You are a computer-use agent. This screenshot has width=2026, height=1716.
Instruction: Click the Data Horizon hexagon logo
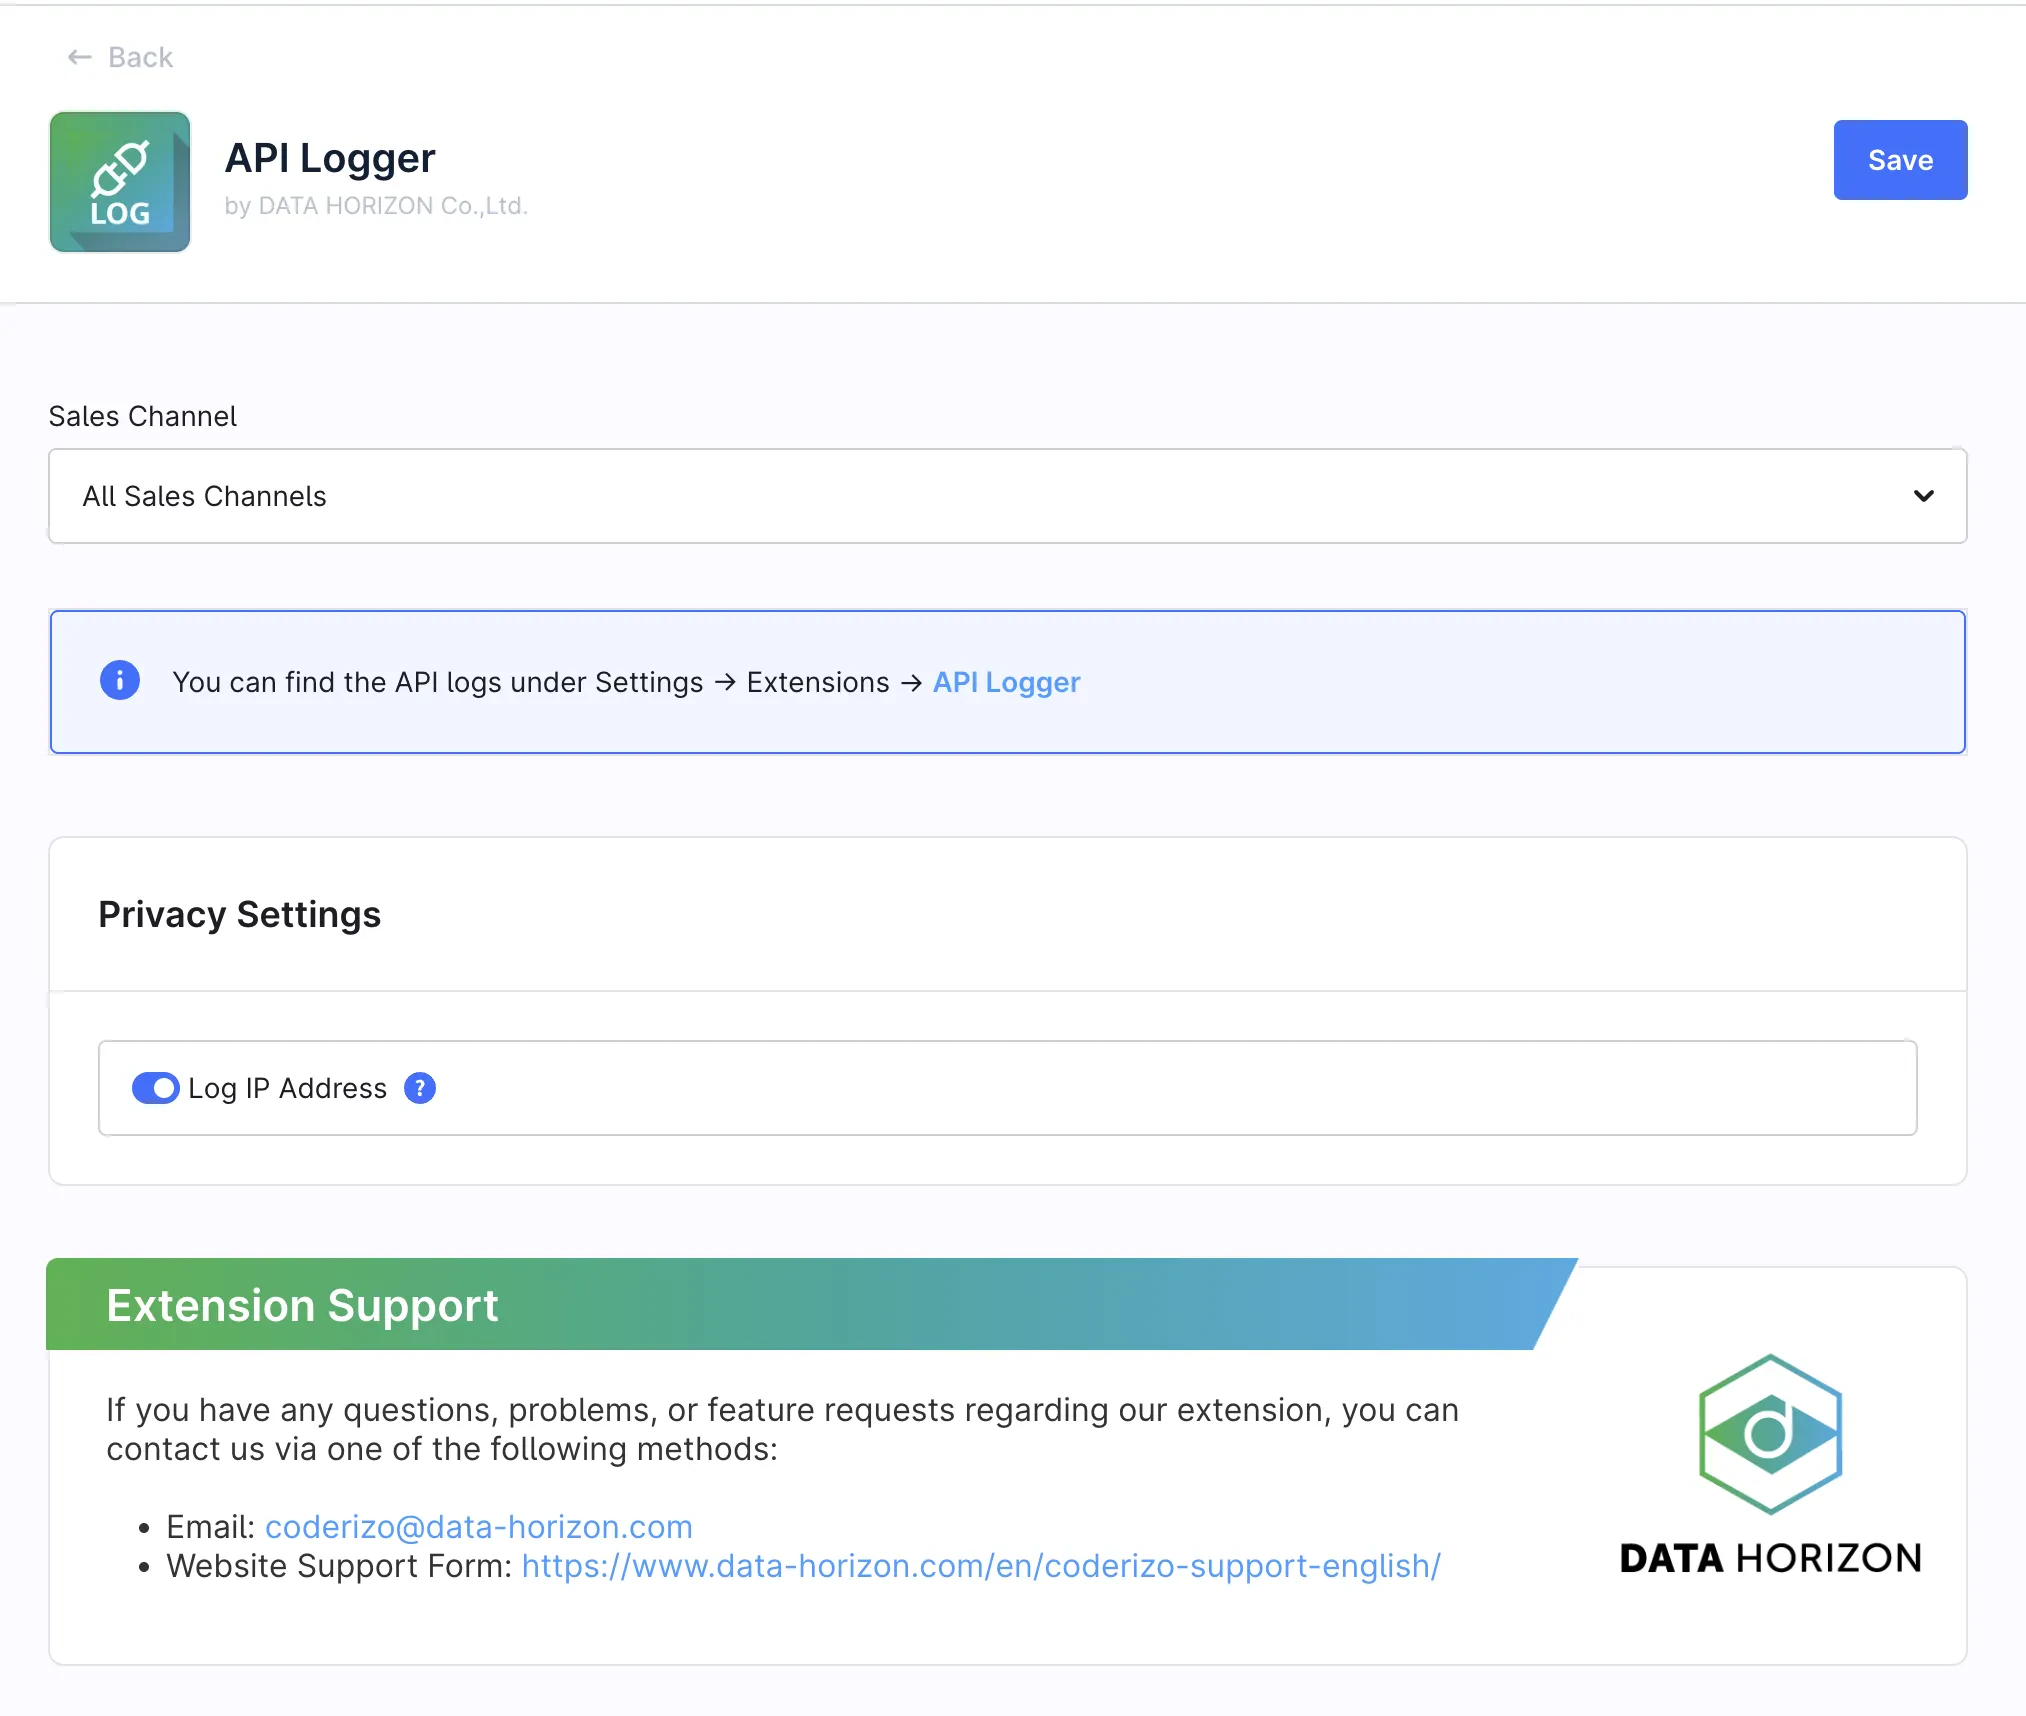1770,1433
